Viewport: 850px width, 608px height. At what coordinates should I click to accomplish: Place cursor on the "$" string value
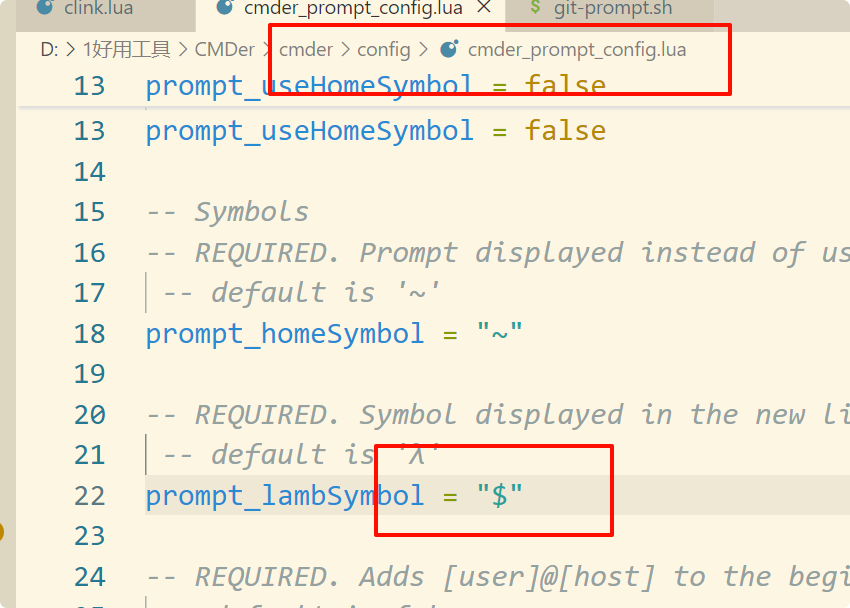coord(499,495)
